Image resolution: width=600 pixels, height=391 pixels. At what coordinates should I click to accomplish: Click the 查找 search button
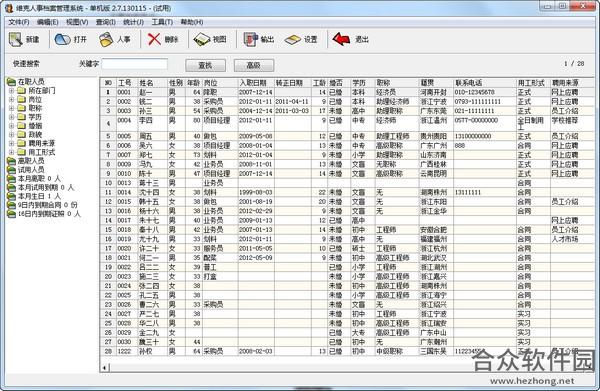click(x=205, y=65)
